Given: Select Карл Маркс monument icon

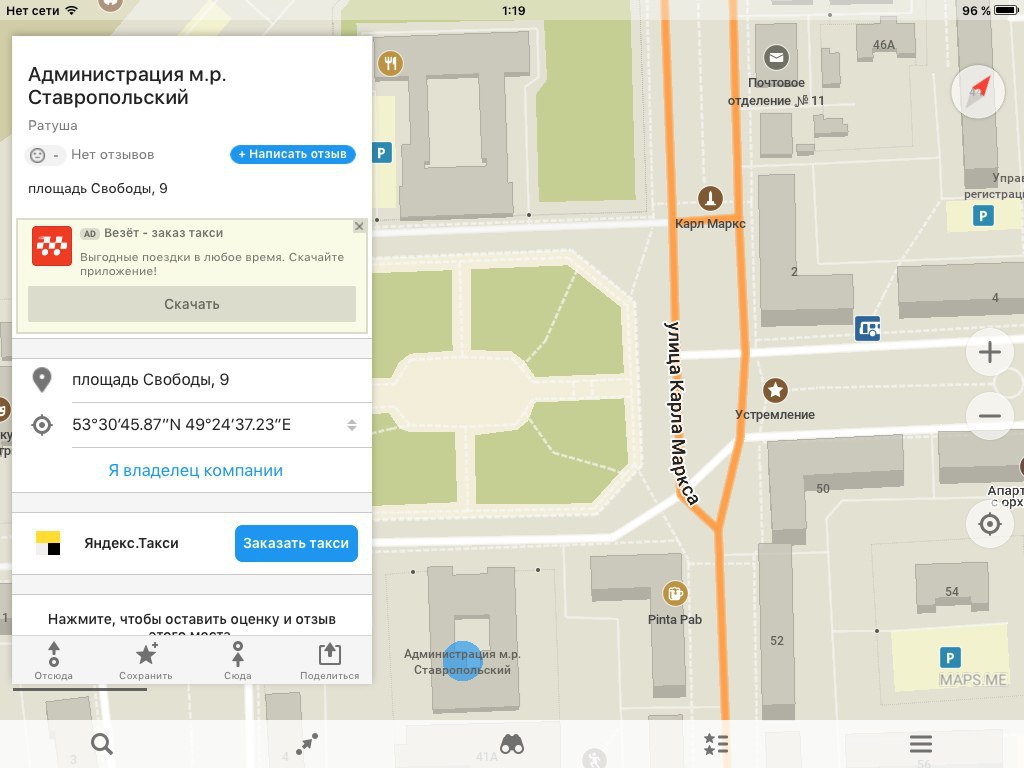Looking at the screenshot, I should click(710, 197).
